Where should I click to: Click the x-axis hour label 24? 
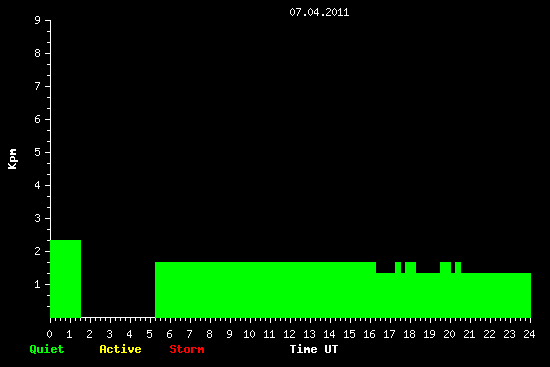(529, 334)
